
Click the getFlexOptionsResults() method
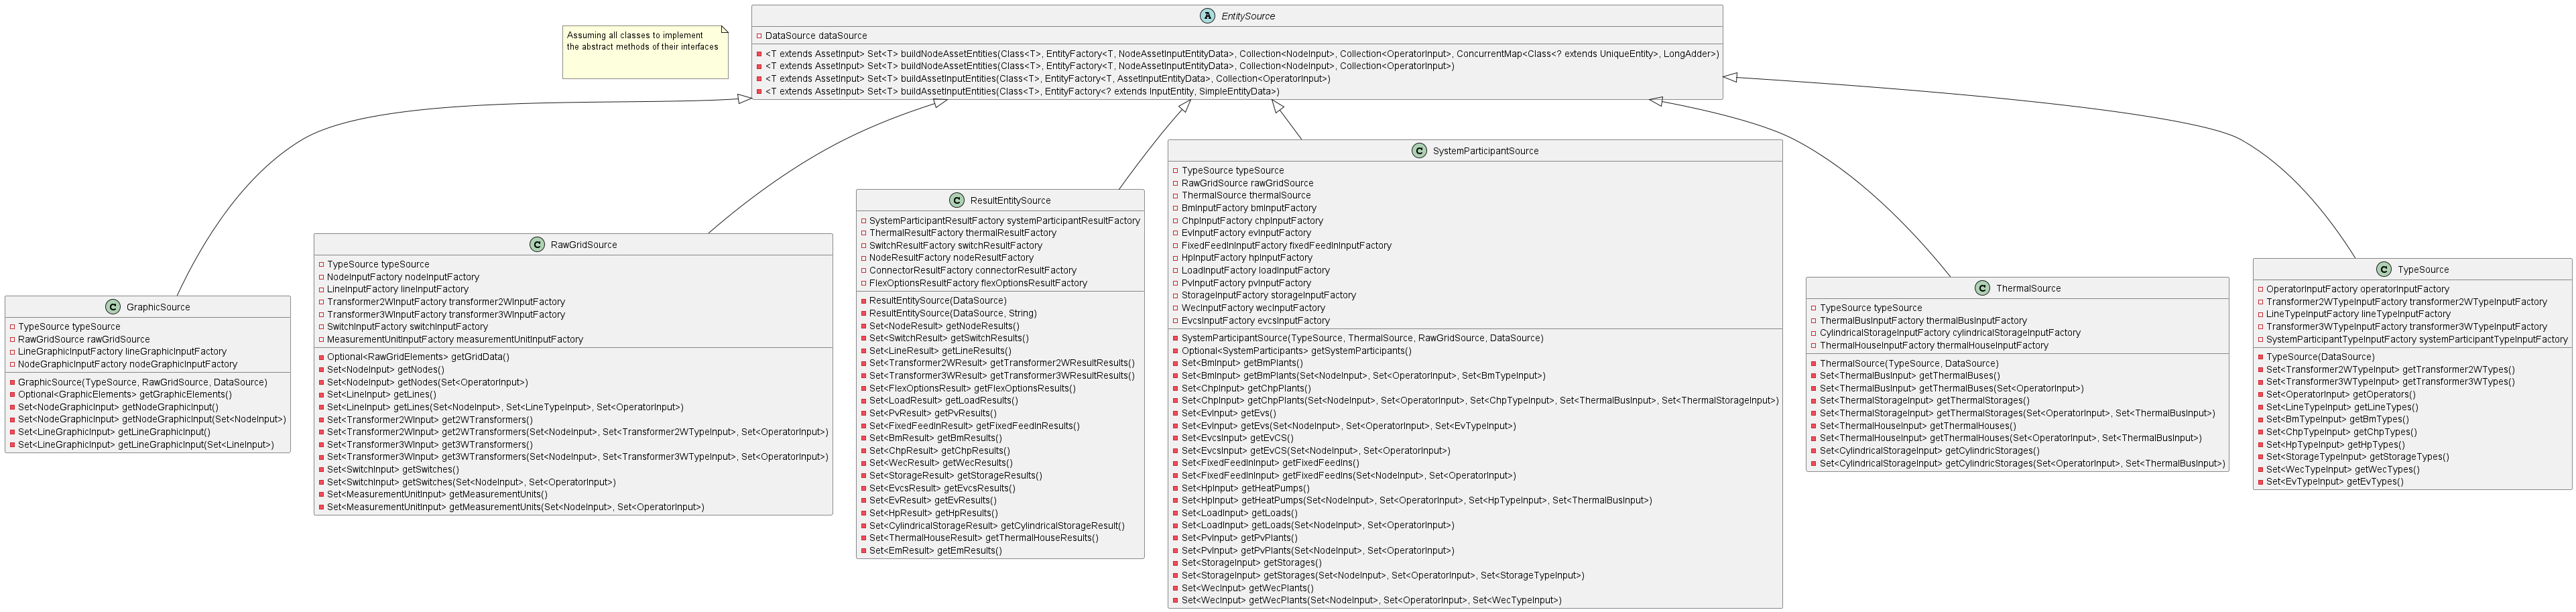coord(972,389)
